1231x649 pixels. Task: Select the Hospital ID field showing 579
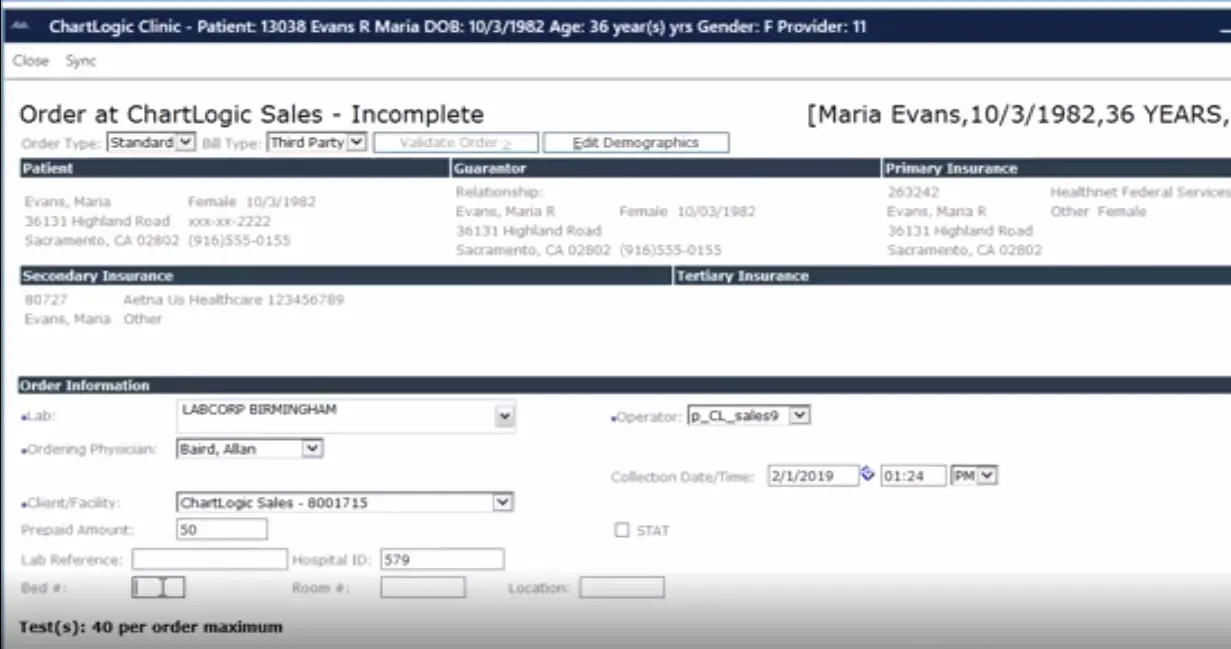coord(443,560)
